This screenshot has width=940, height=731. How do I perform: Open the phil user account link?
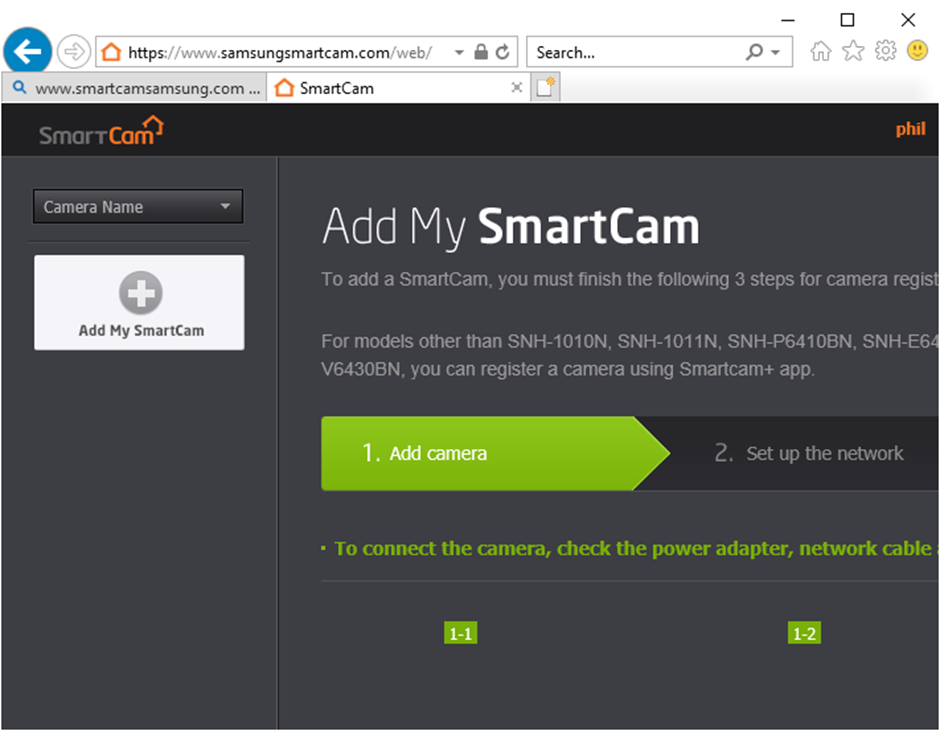click(x=910, y=129)
